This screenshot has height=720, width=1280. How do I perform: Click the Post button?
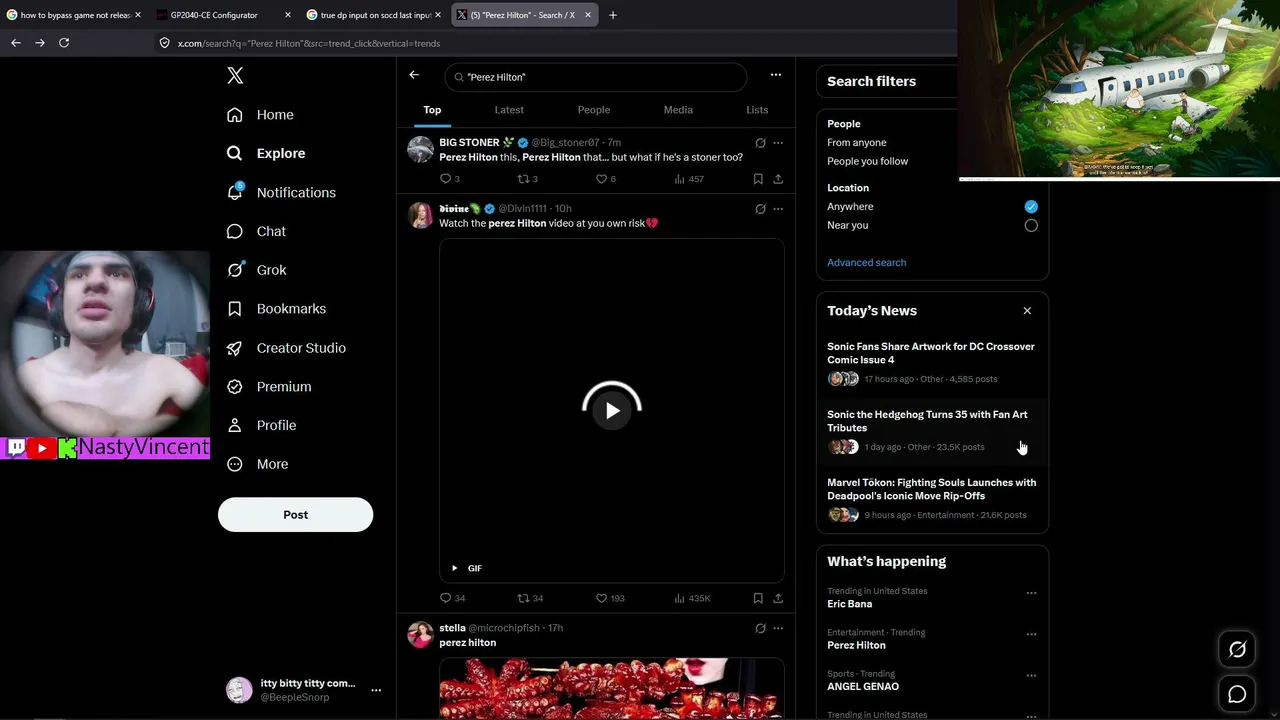pyautogui.click(x=295, y=515)
